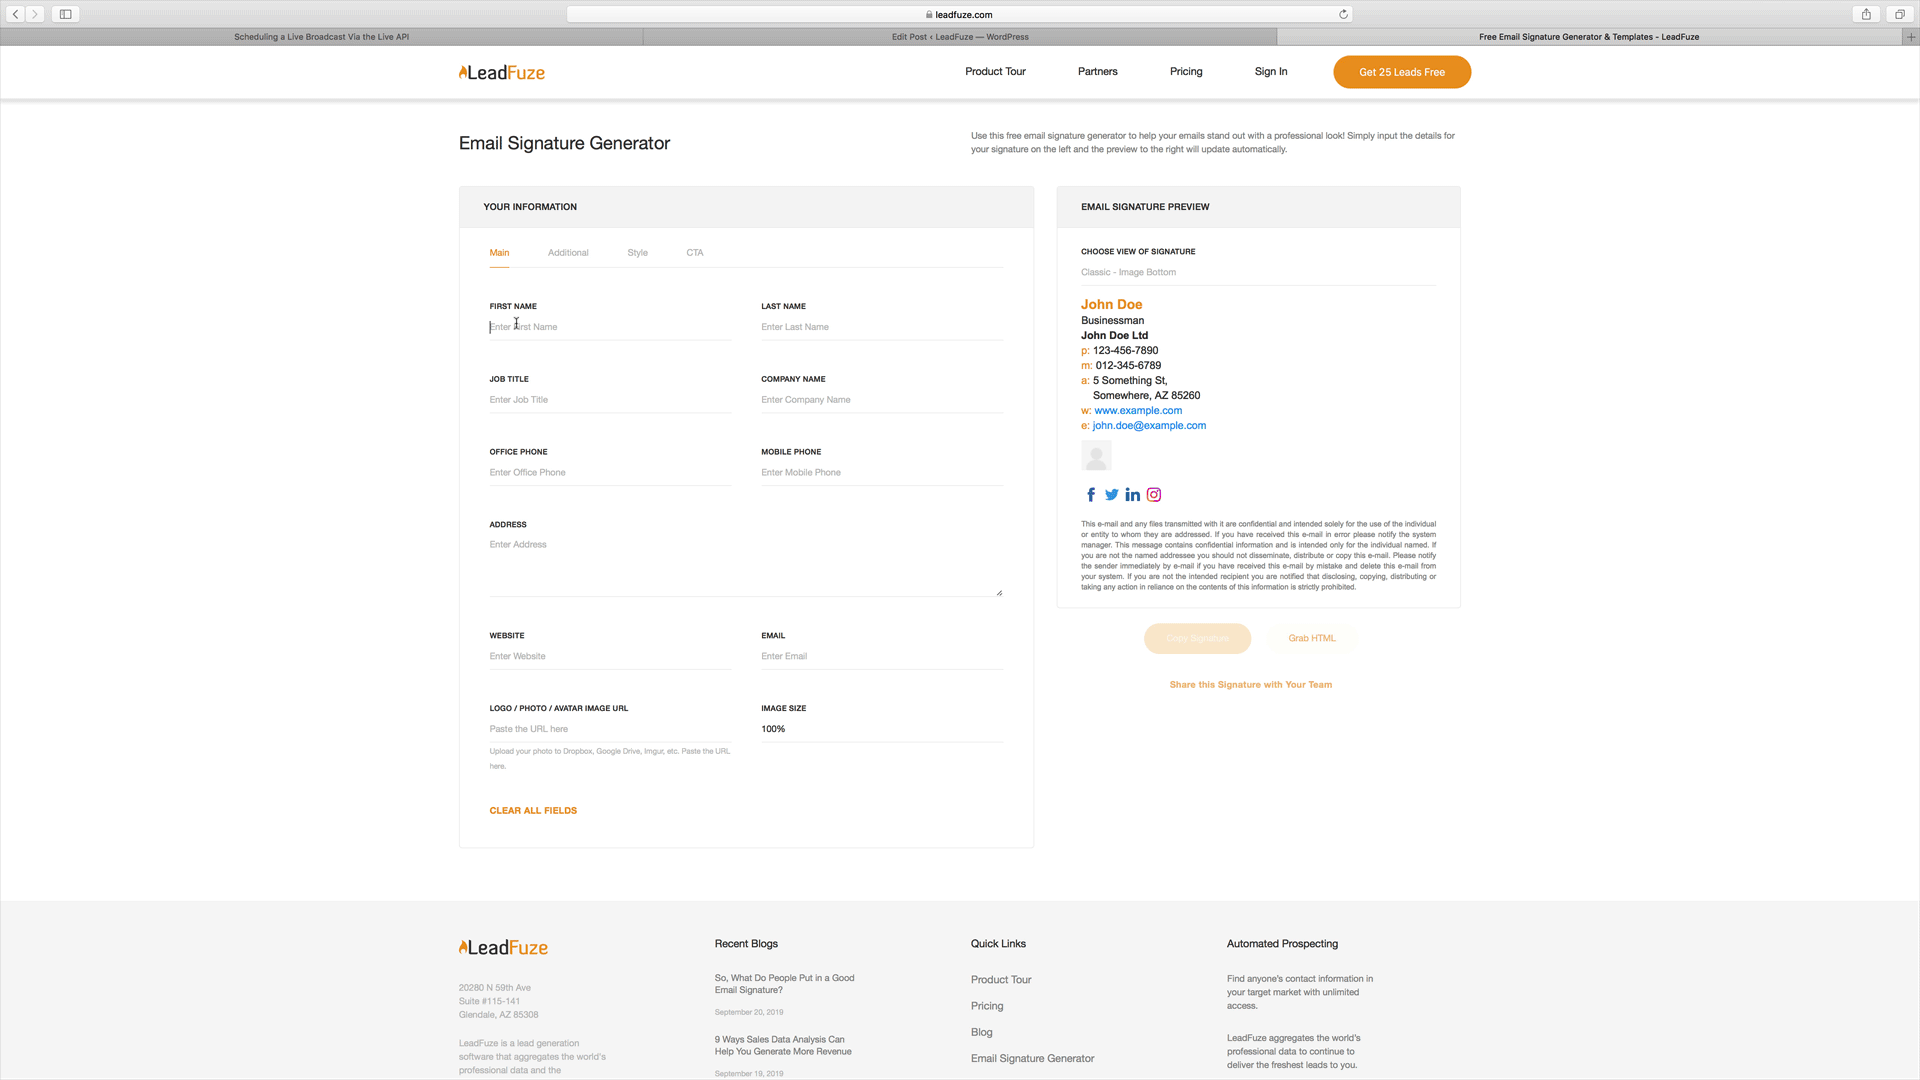Click the Grab HTML button
1920x1080 pixels.
tap(1311, 639)
